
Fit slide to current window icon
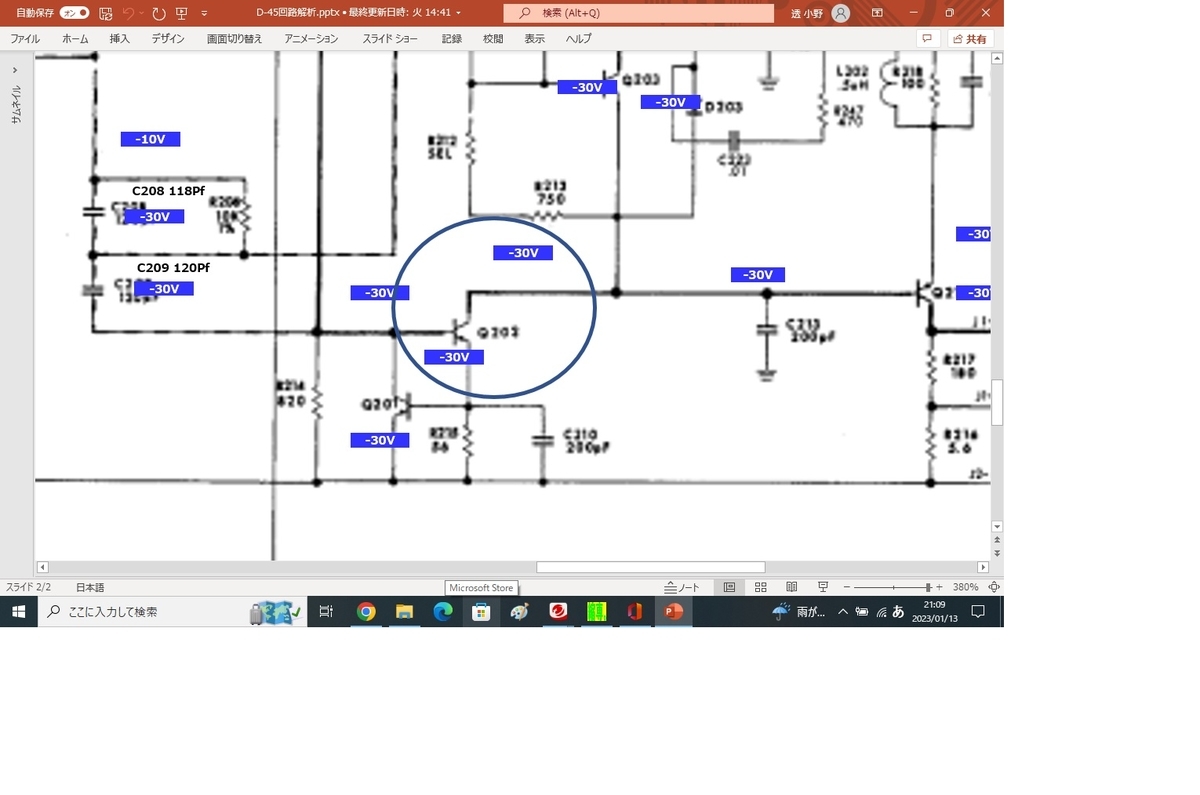pos(994,587)
